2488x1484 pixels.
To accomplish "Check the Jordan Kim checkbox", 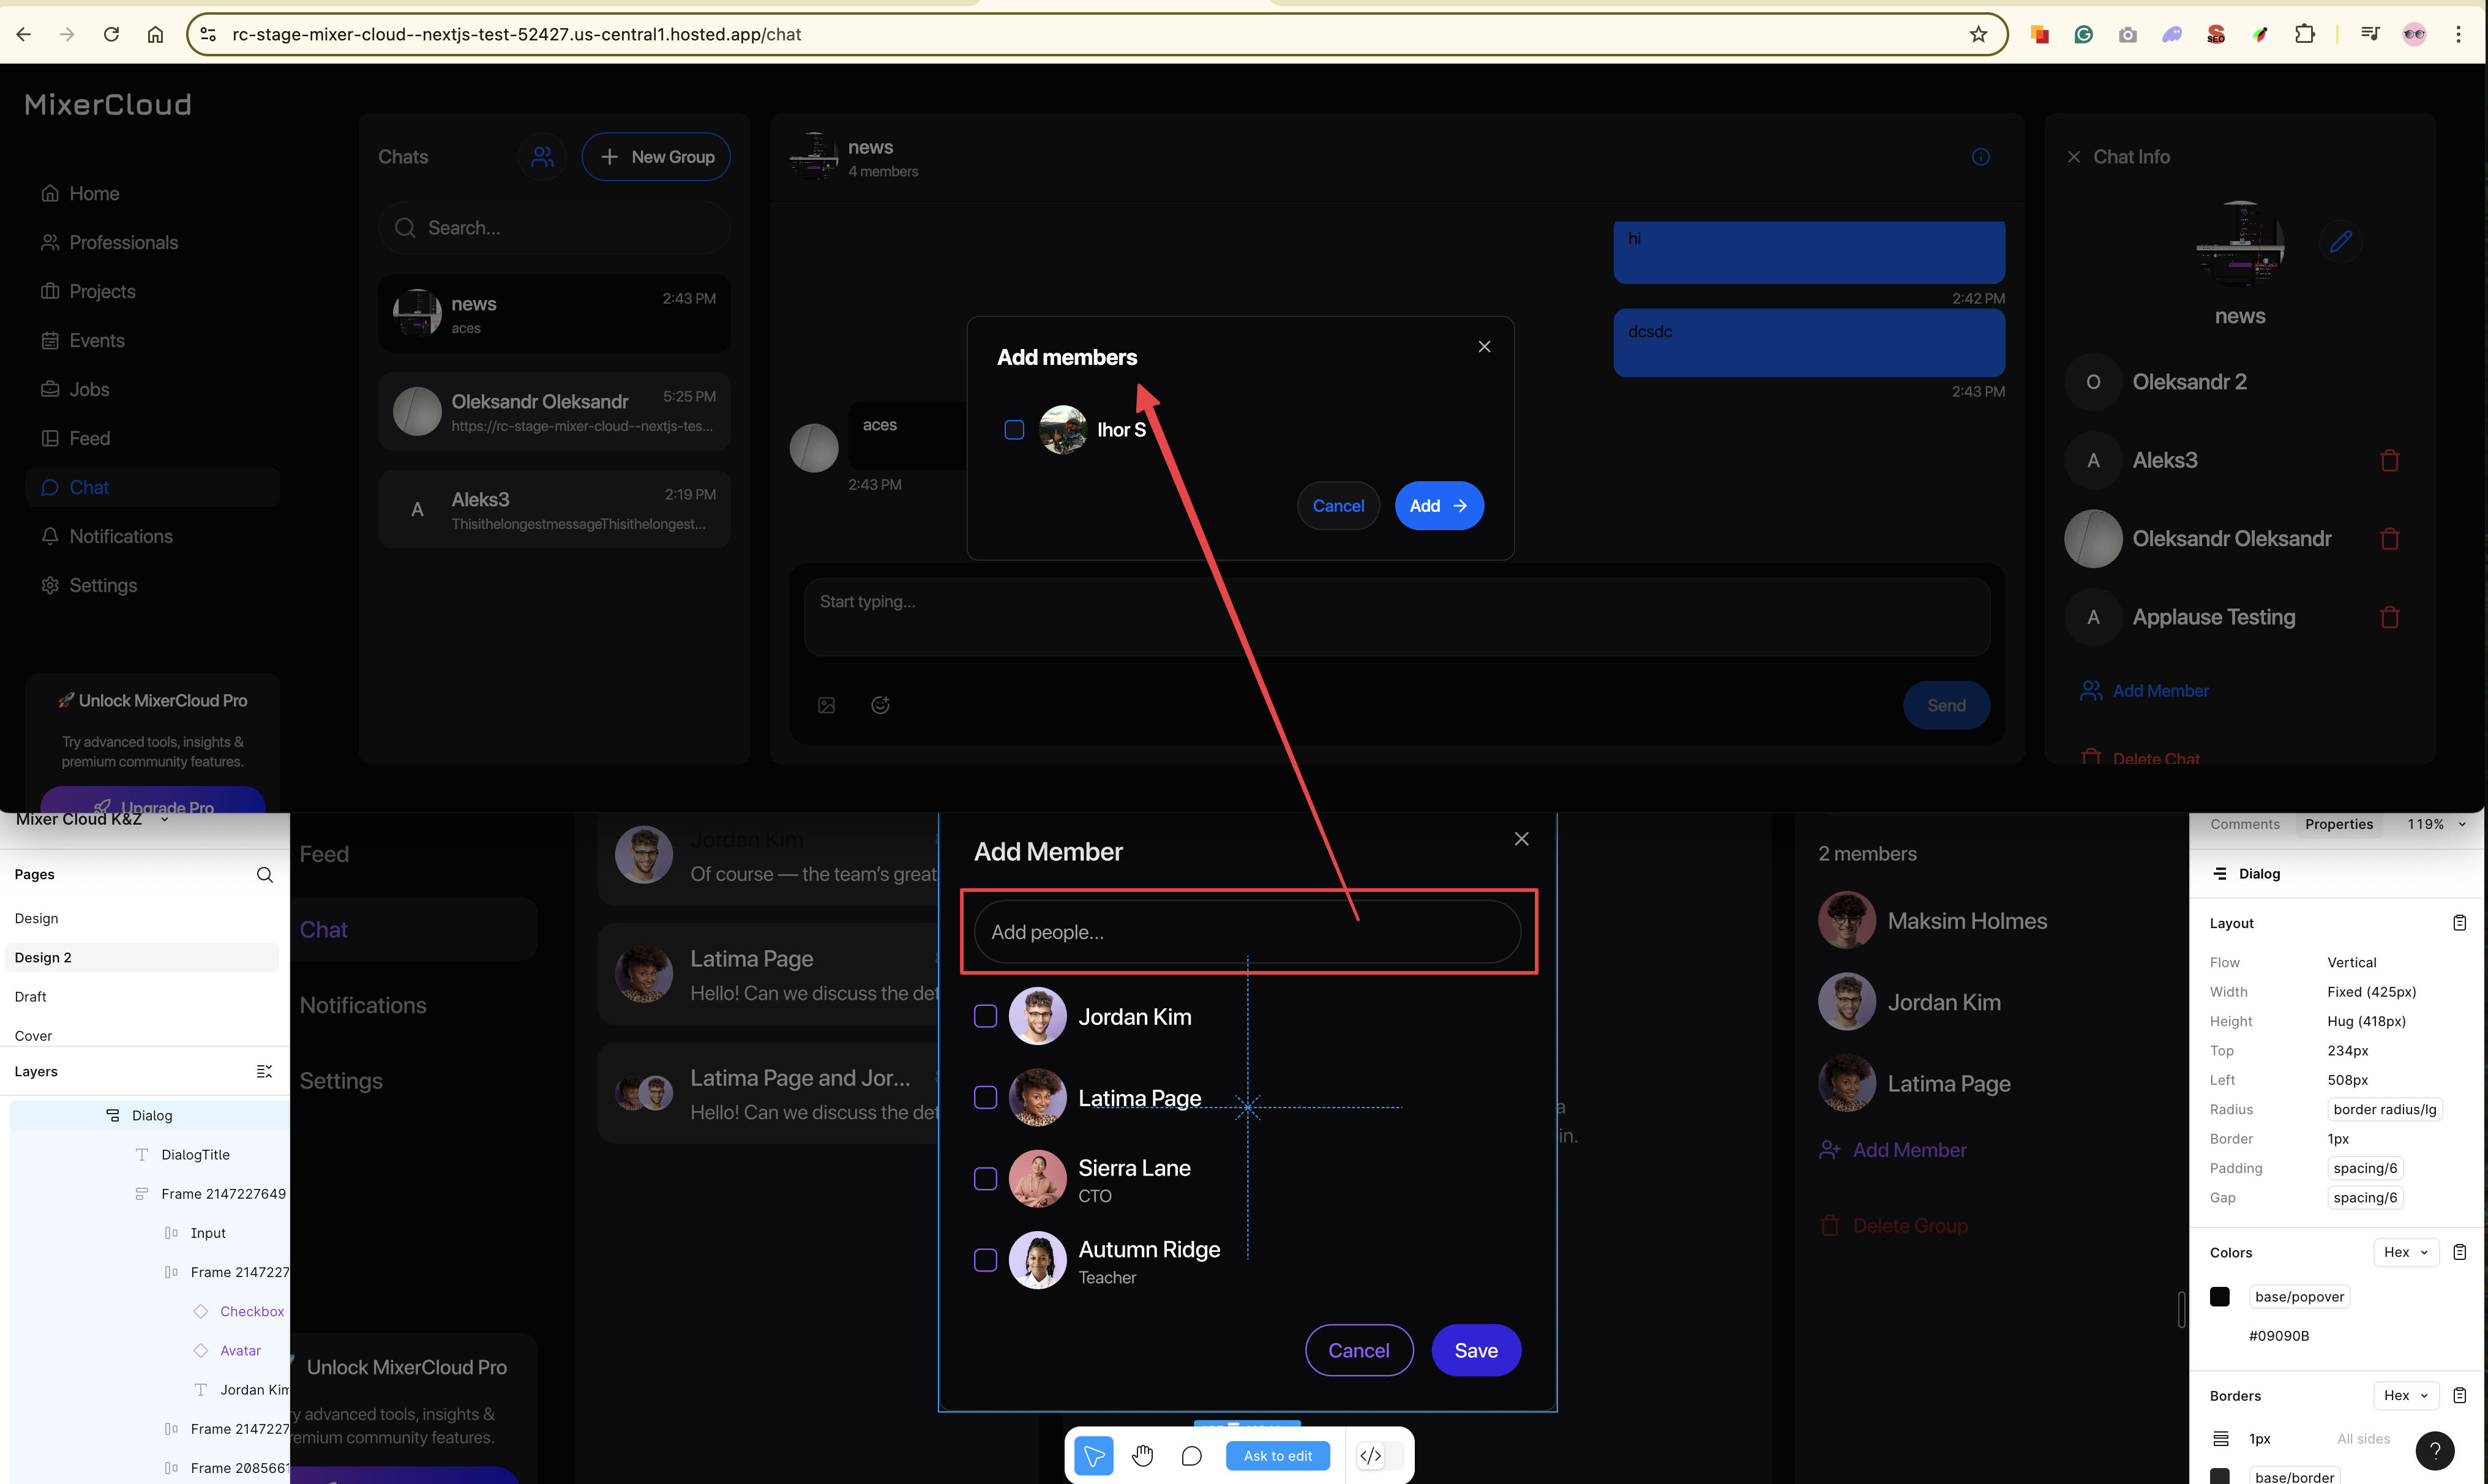I will pyautogui.click(x=985, y=1016).
